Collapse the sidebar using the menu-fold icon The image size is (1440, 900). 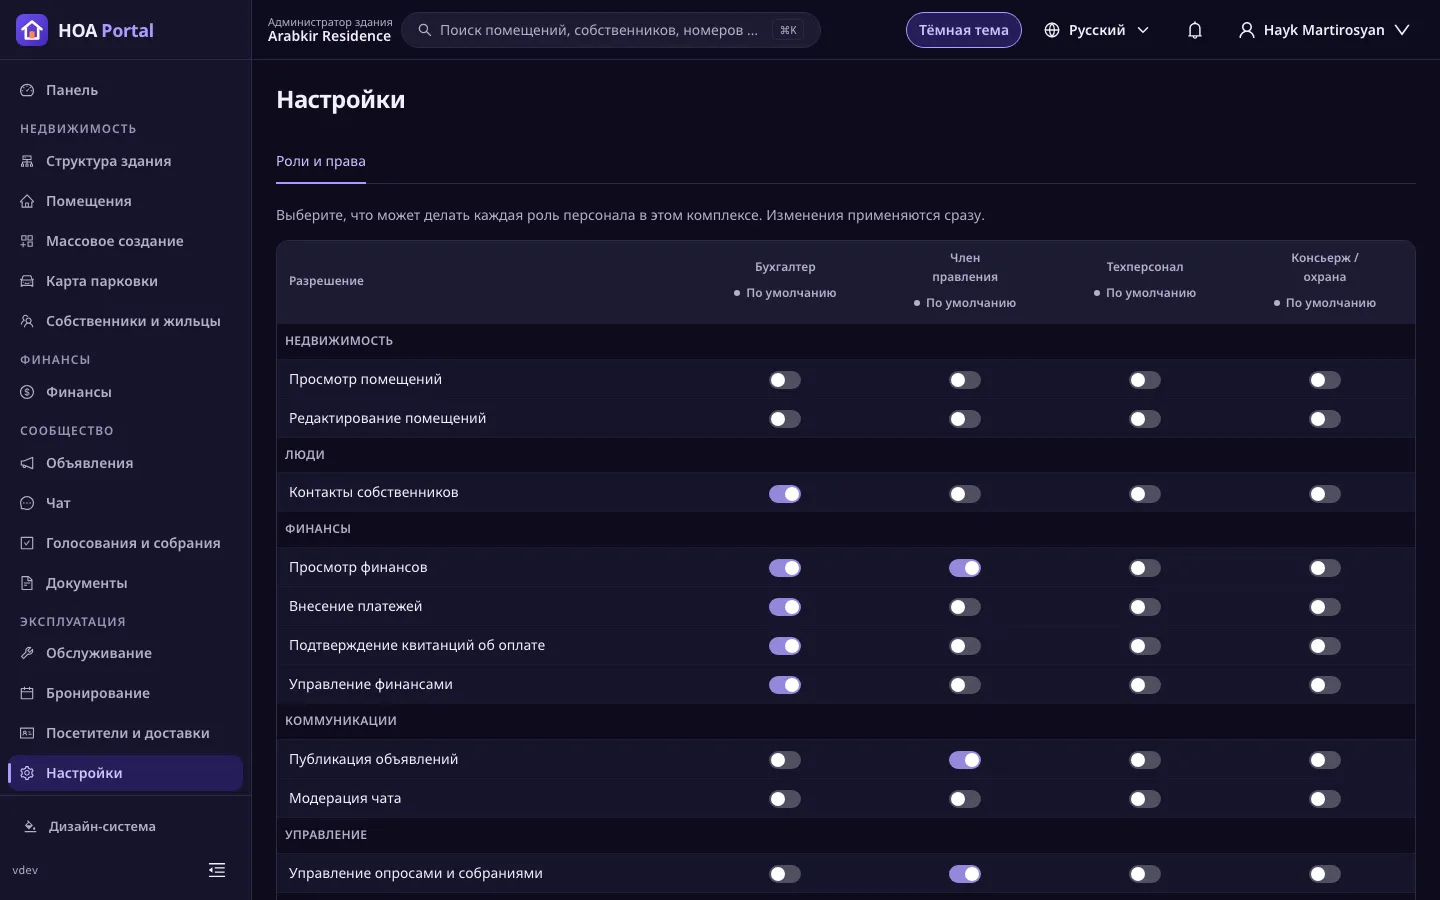[217, 870]
